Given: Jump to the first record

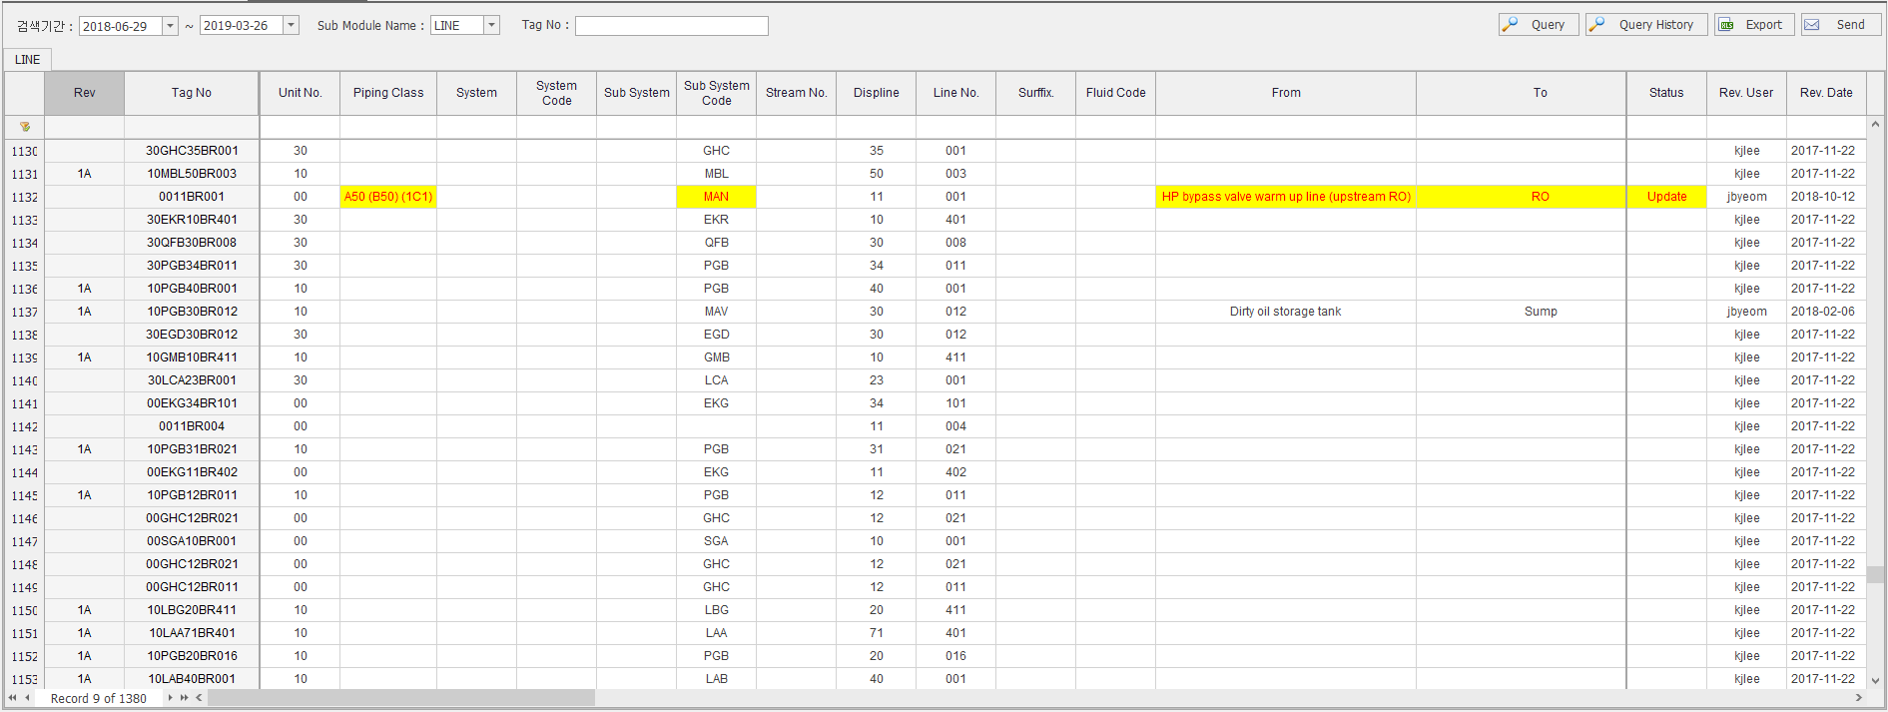Looking at the screenshot, I should click(x=12, y=698).
